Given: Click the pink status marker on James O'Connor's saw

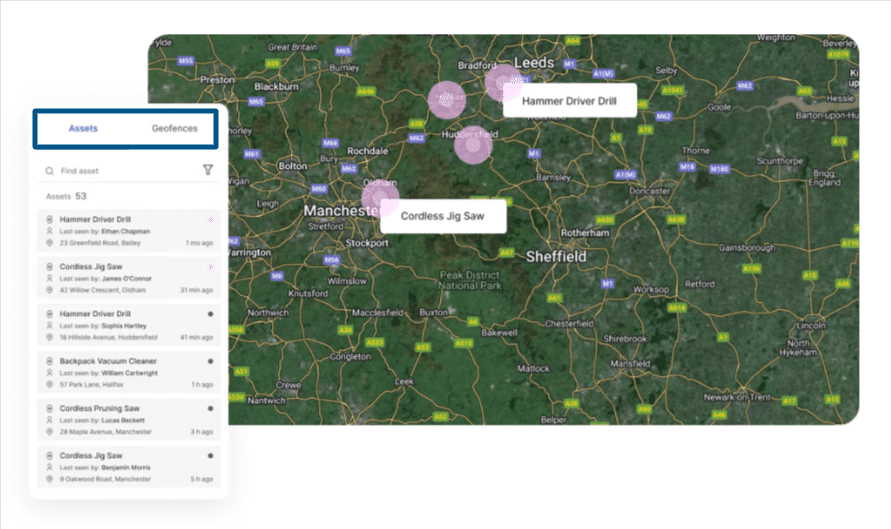Looking at the screenshot, I should coord(210,266).
